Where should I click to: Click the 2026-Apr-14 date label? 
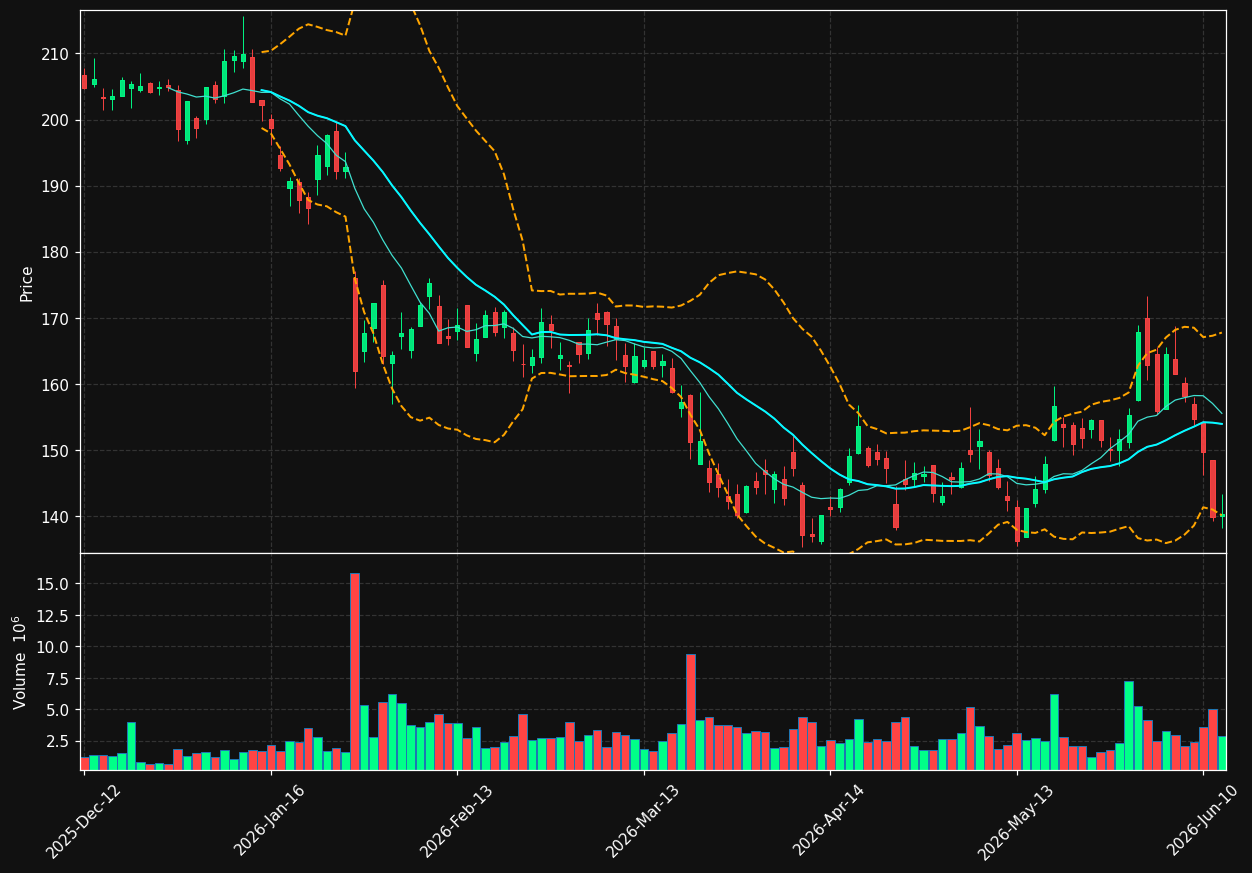pos(830,820)
